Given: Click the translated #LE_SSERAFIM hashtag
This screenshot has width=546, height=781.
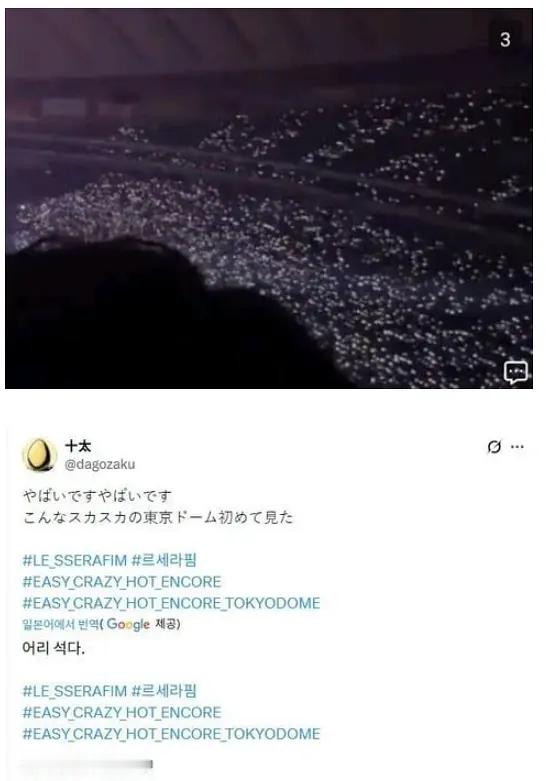Looking at the screenshot, I should pyautogui.click(x=75, y=691).
